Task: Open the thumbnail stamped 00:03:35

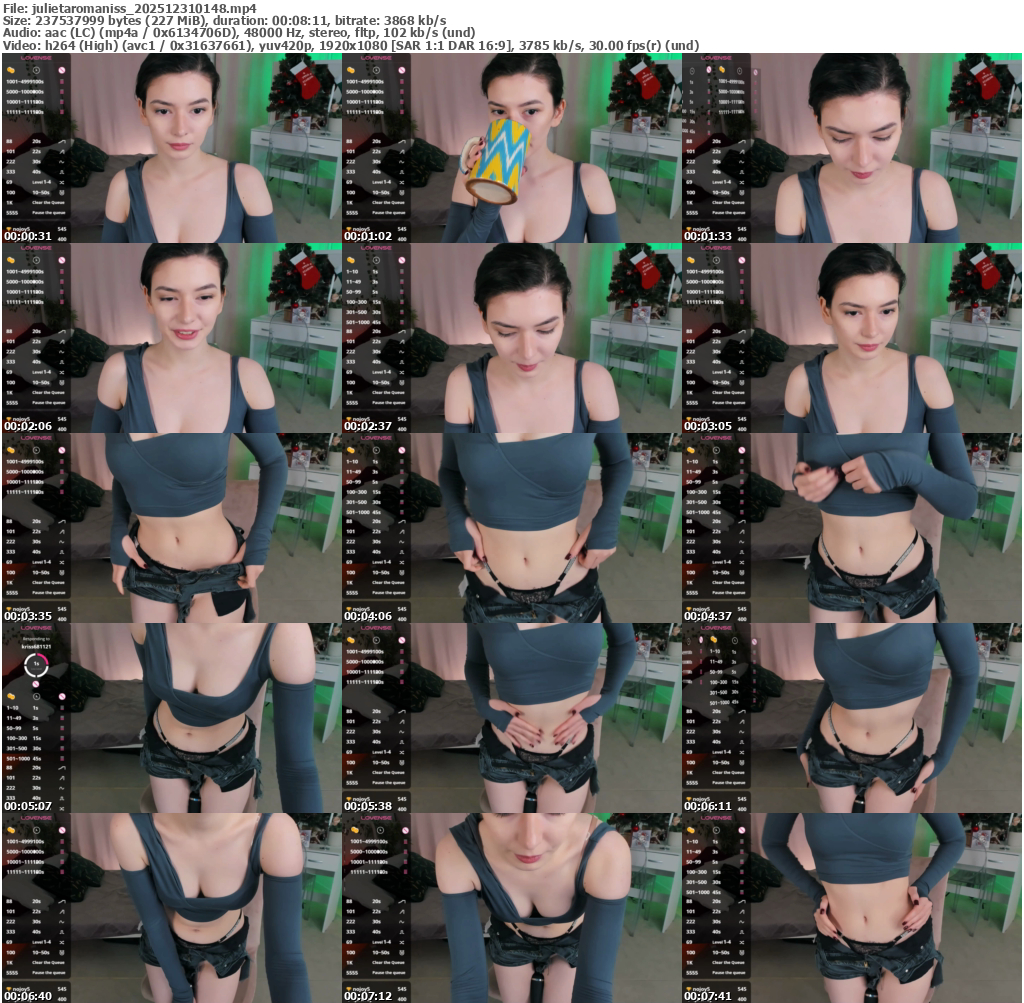Action: (x=171, y=528)
